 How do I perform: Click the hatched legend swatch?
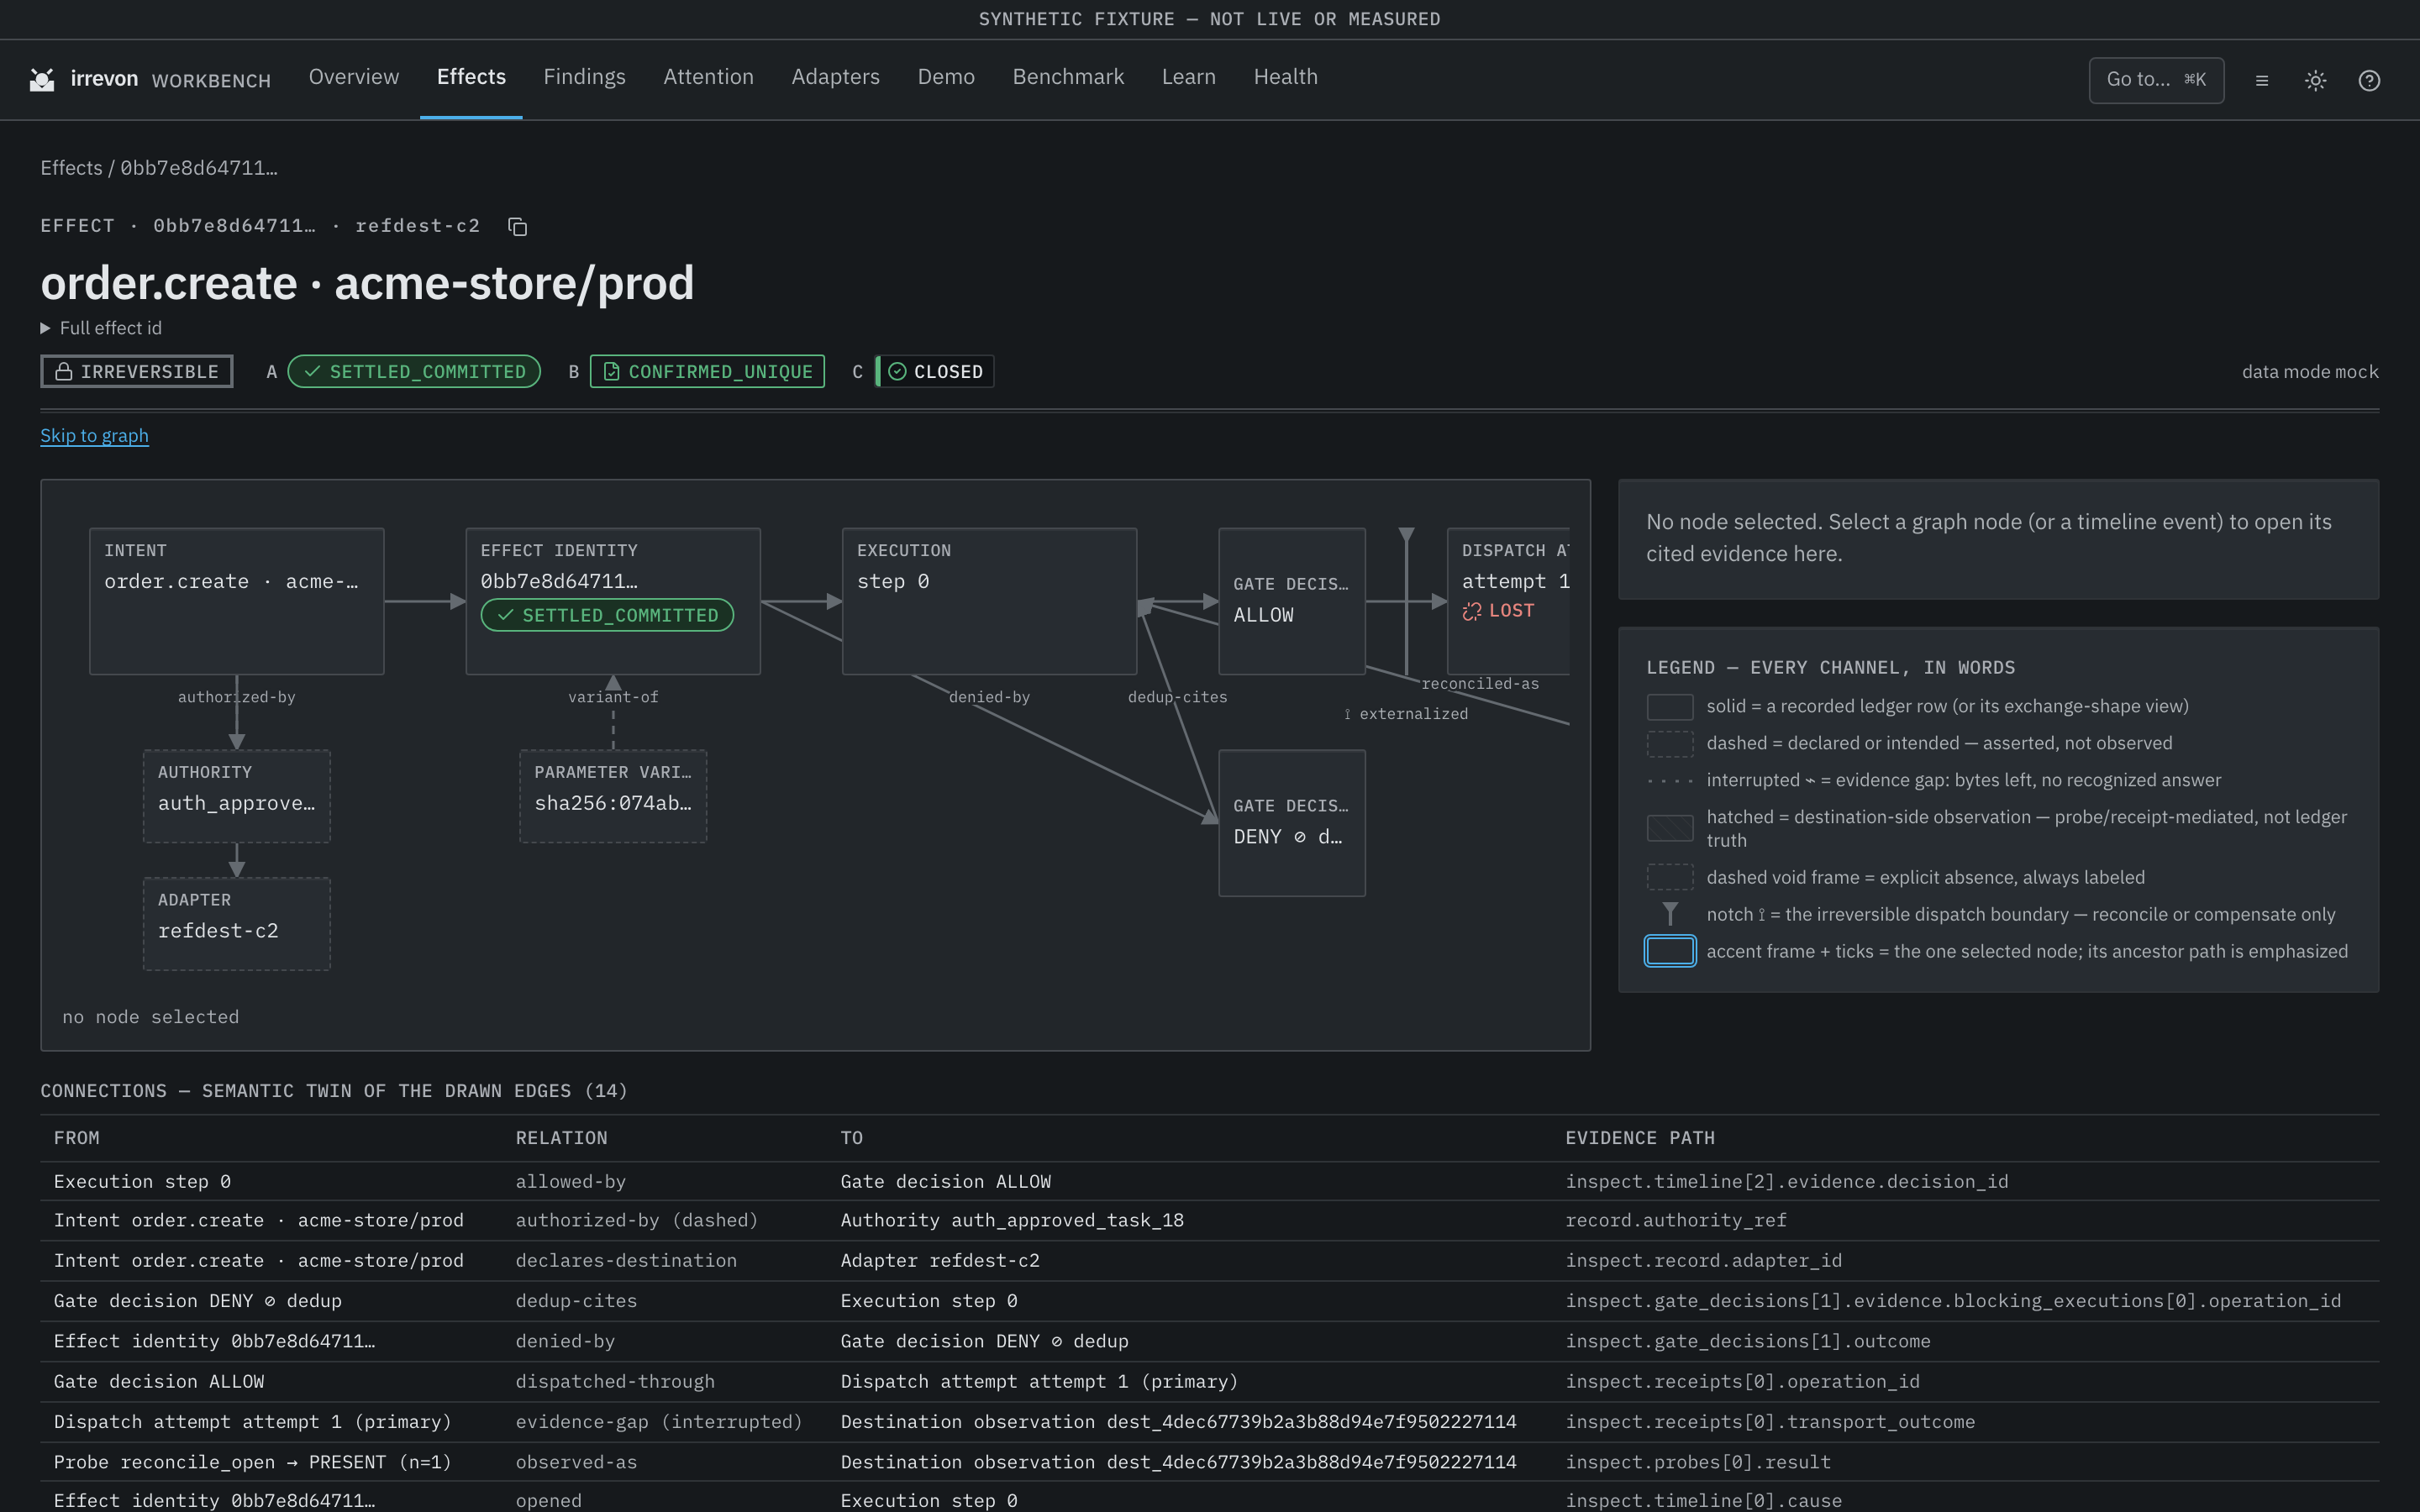[1670, 828]
